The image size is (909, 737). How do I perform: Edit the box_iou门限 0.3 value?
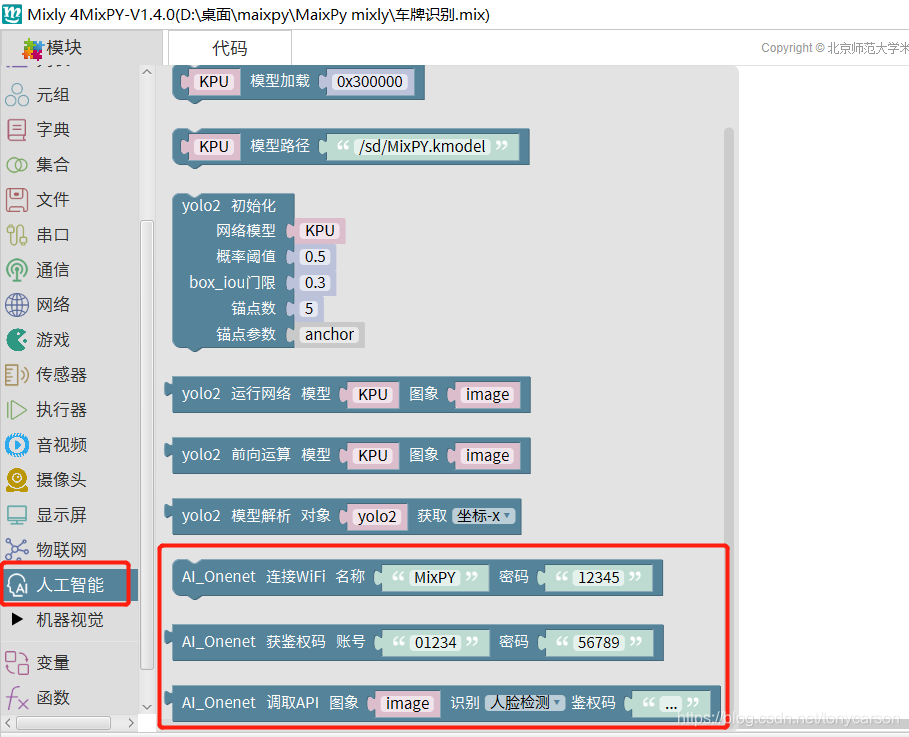coord(315,282)
